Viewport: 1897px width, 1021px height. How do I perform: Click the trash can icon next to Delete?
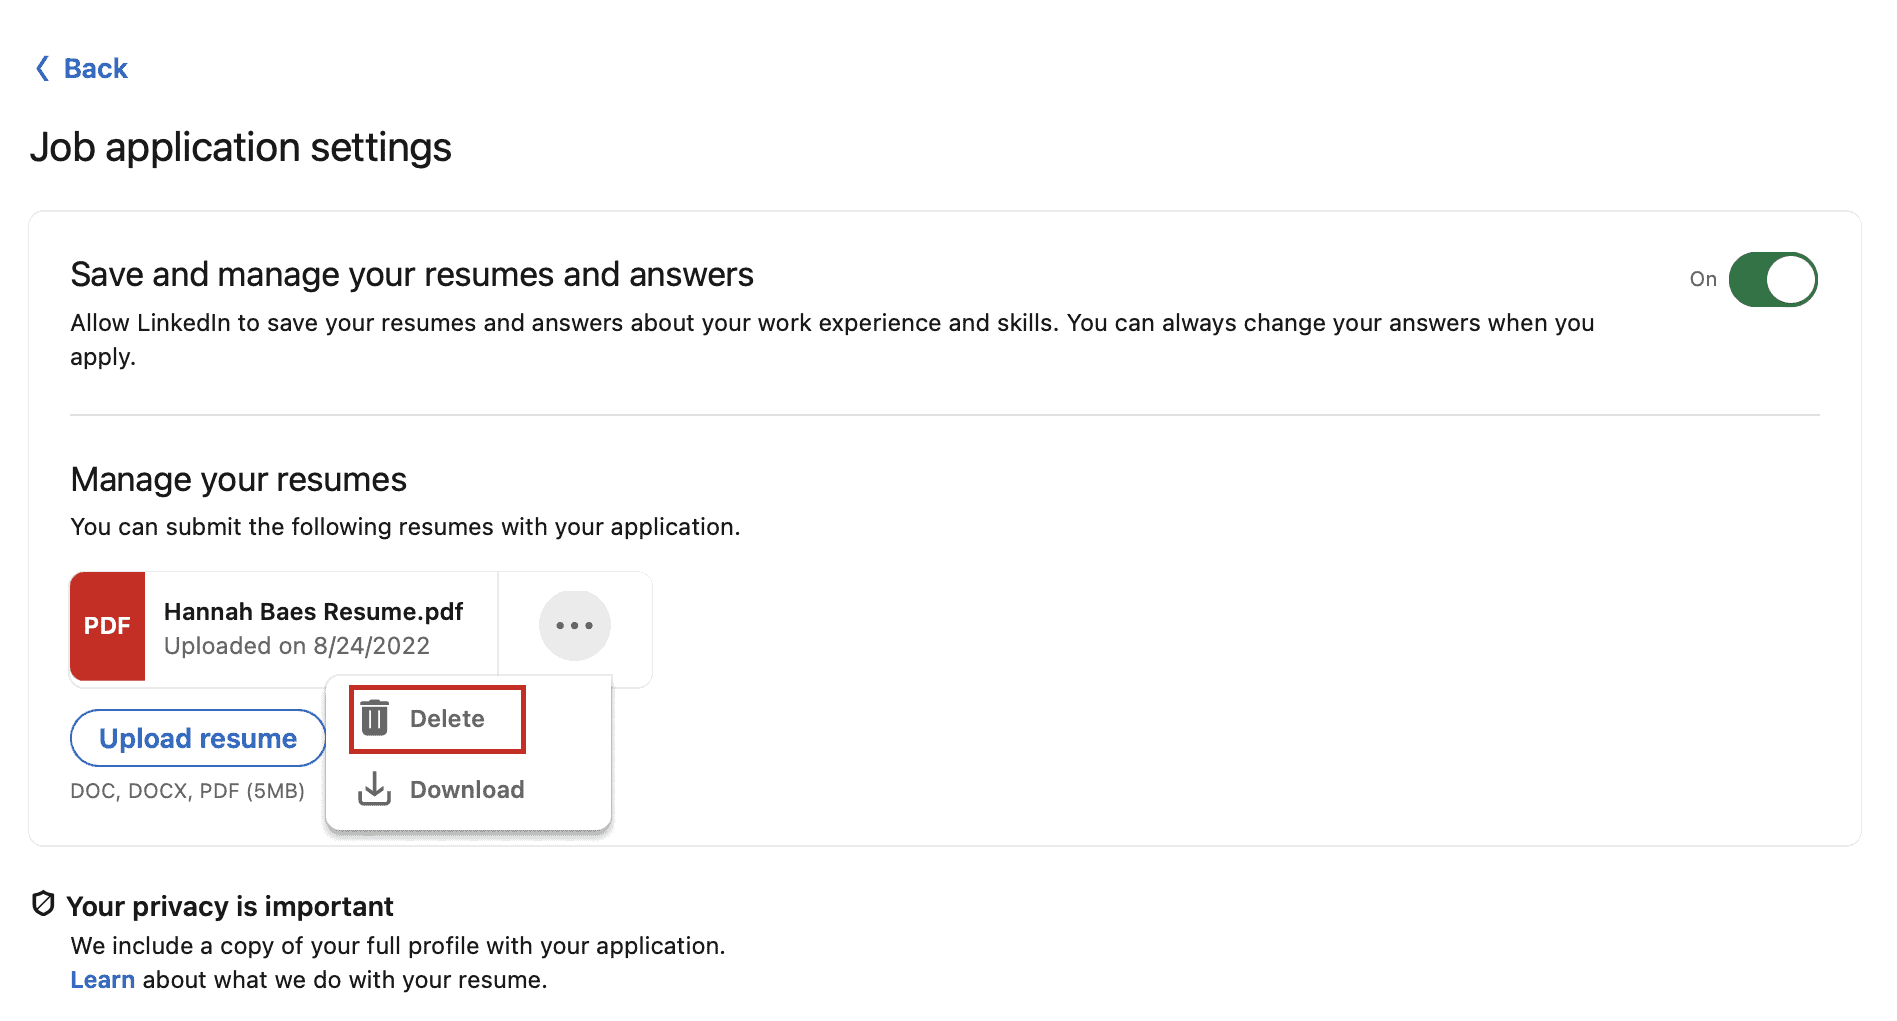tap(374, 717)
